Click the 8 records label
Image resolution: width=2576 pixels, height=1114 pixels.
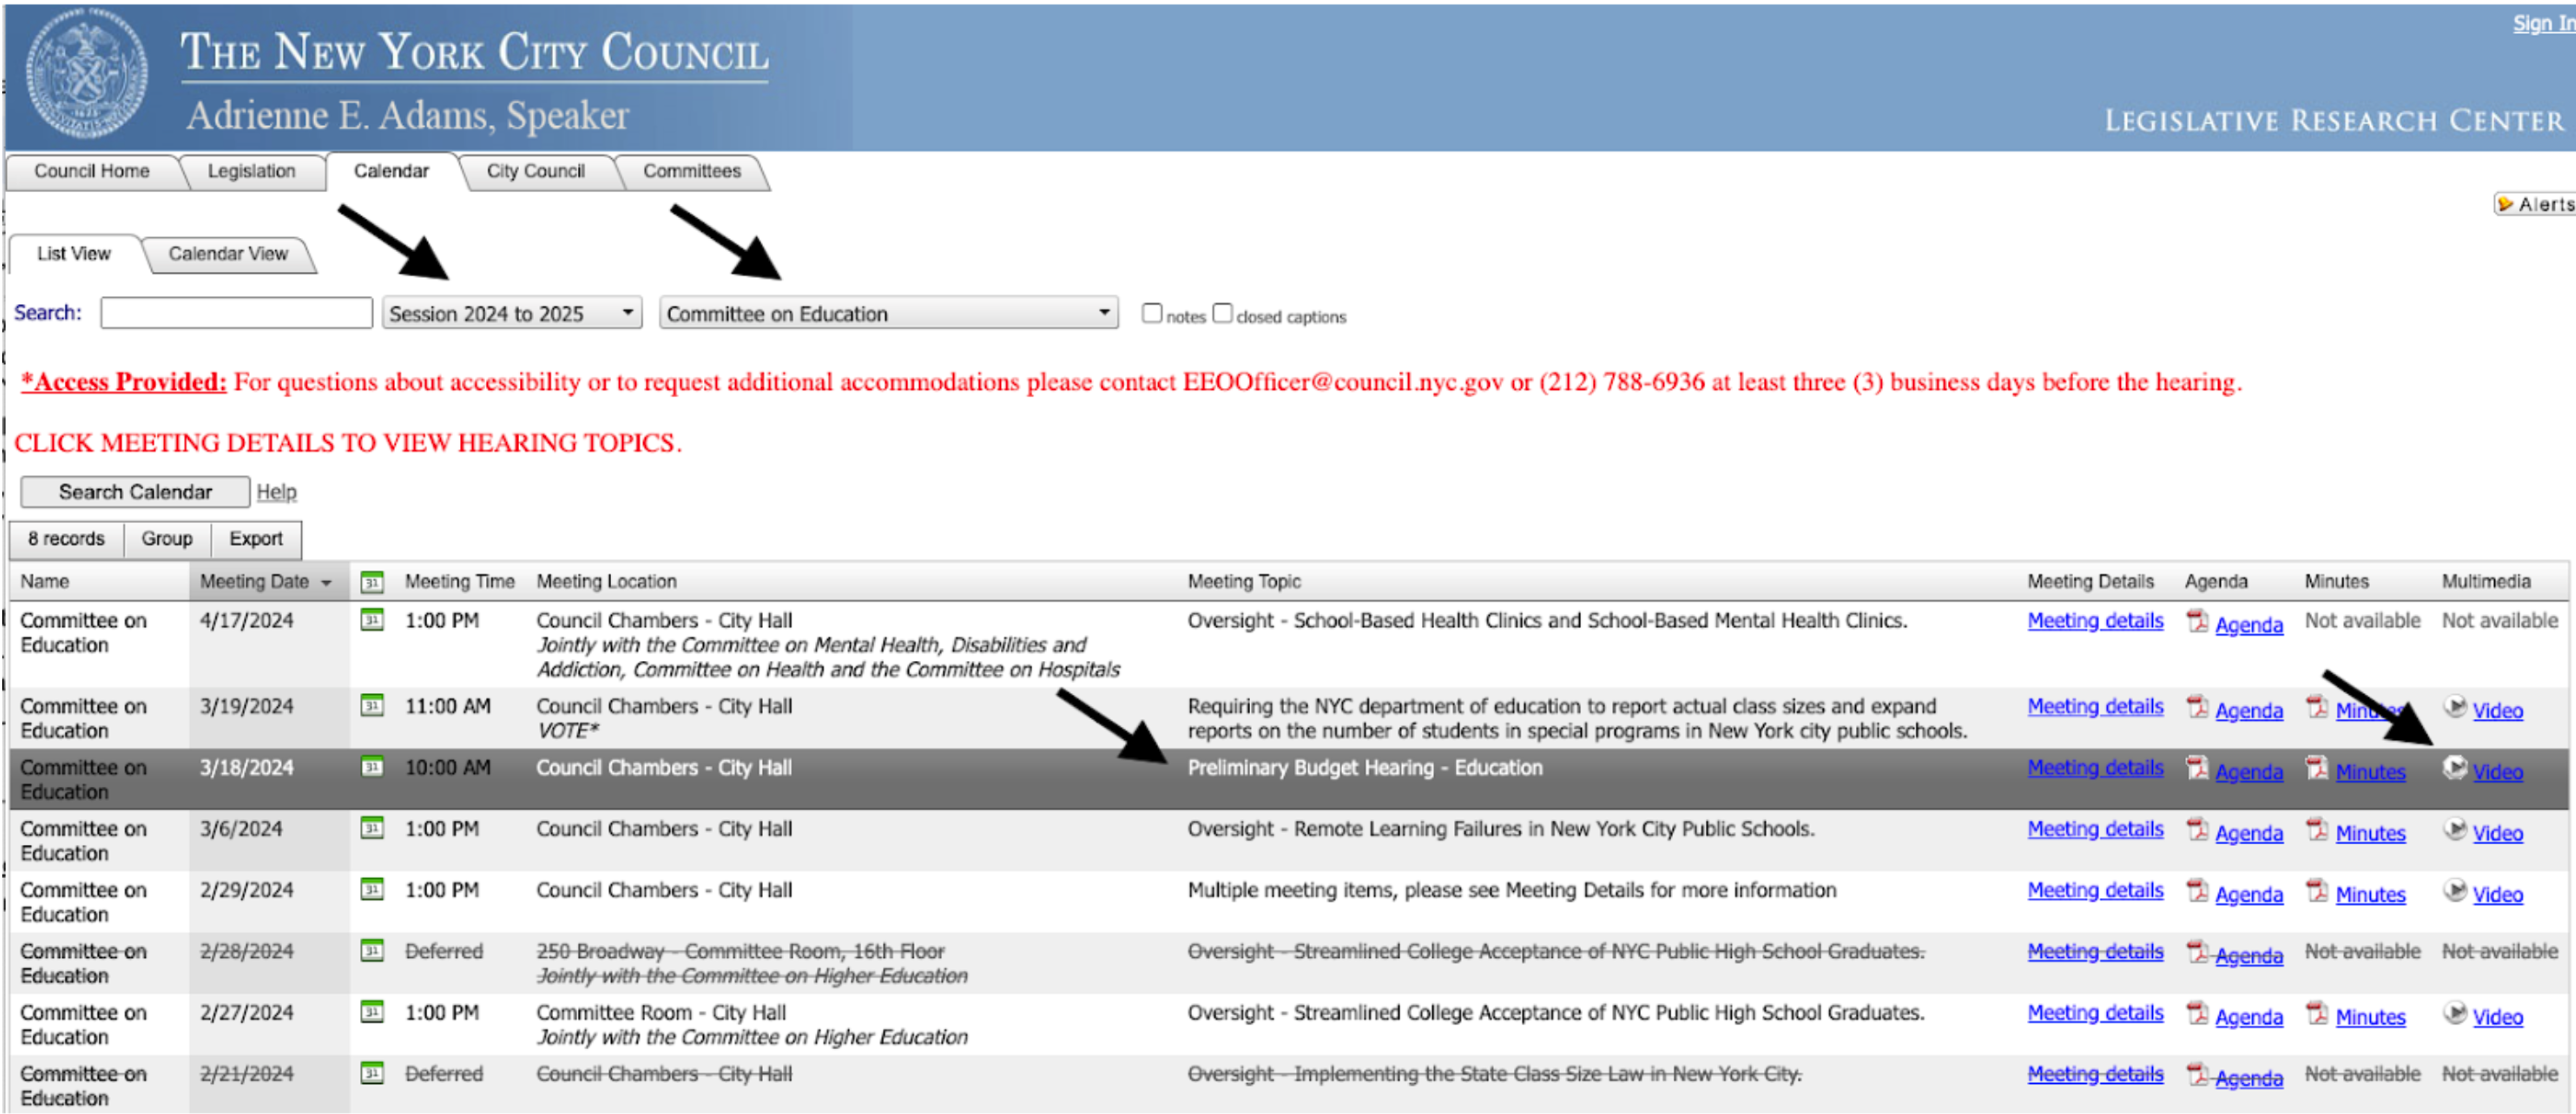point(66,538)
